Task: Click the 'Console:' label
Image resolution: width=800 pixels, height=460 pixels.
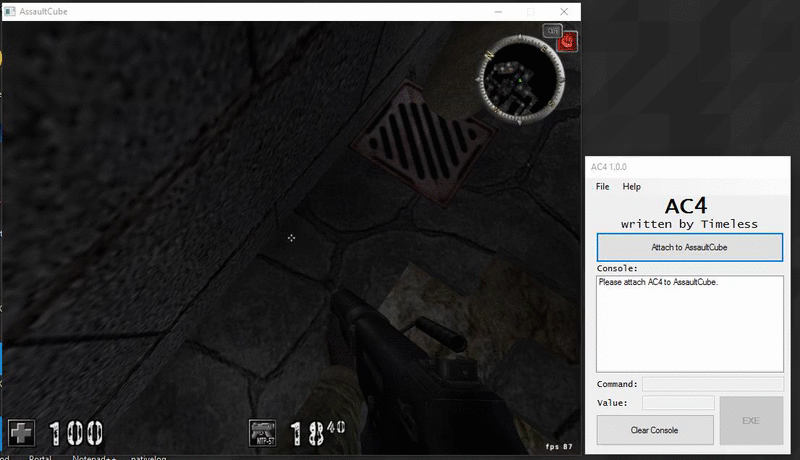Action: coord(617,268)
